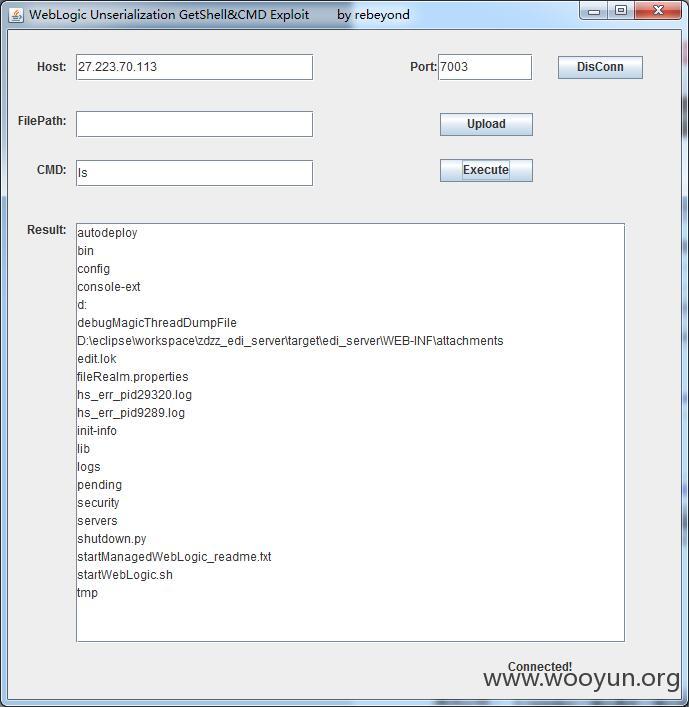The width and height of the screenshot is (689, 707).
Task: Select 'debugMagicThreadDumpFile' in Result output
Action: [157, 323]
